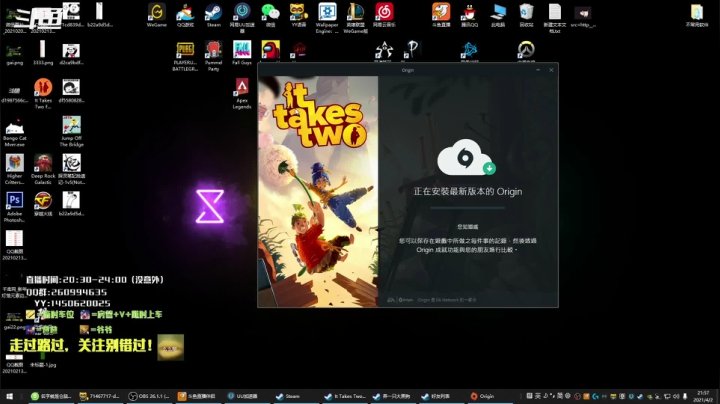Open the gai.png file on desktop
This screenshot has width=720, height=404.
coord(15,55)
